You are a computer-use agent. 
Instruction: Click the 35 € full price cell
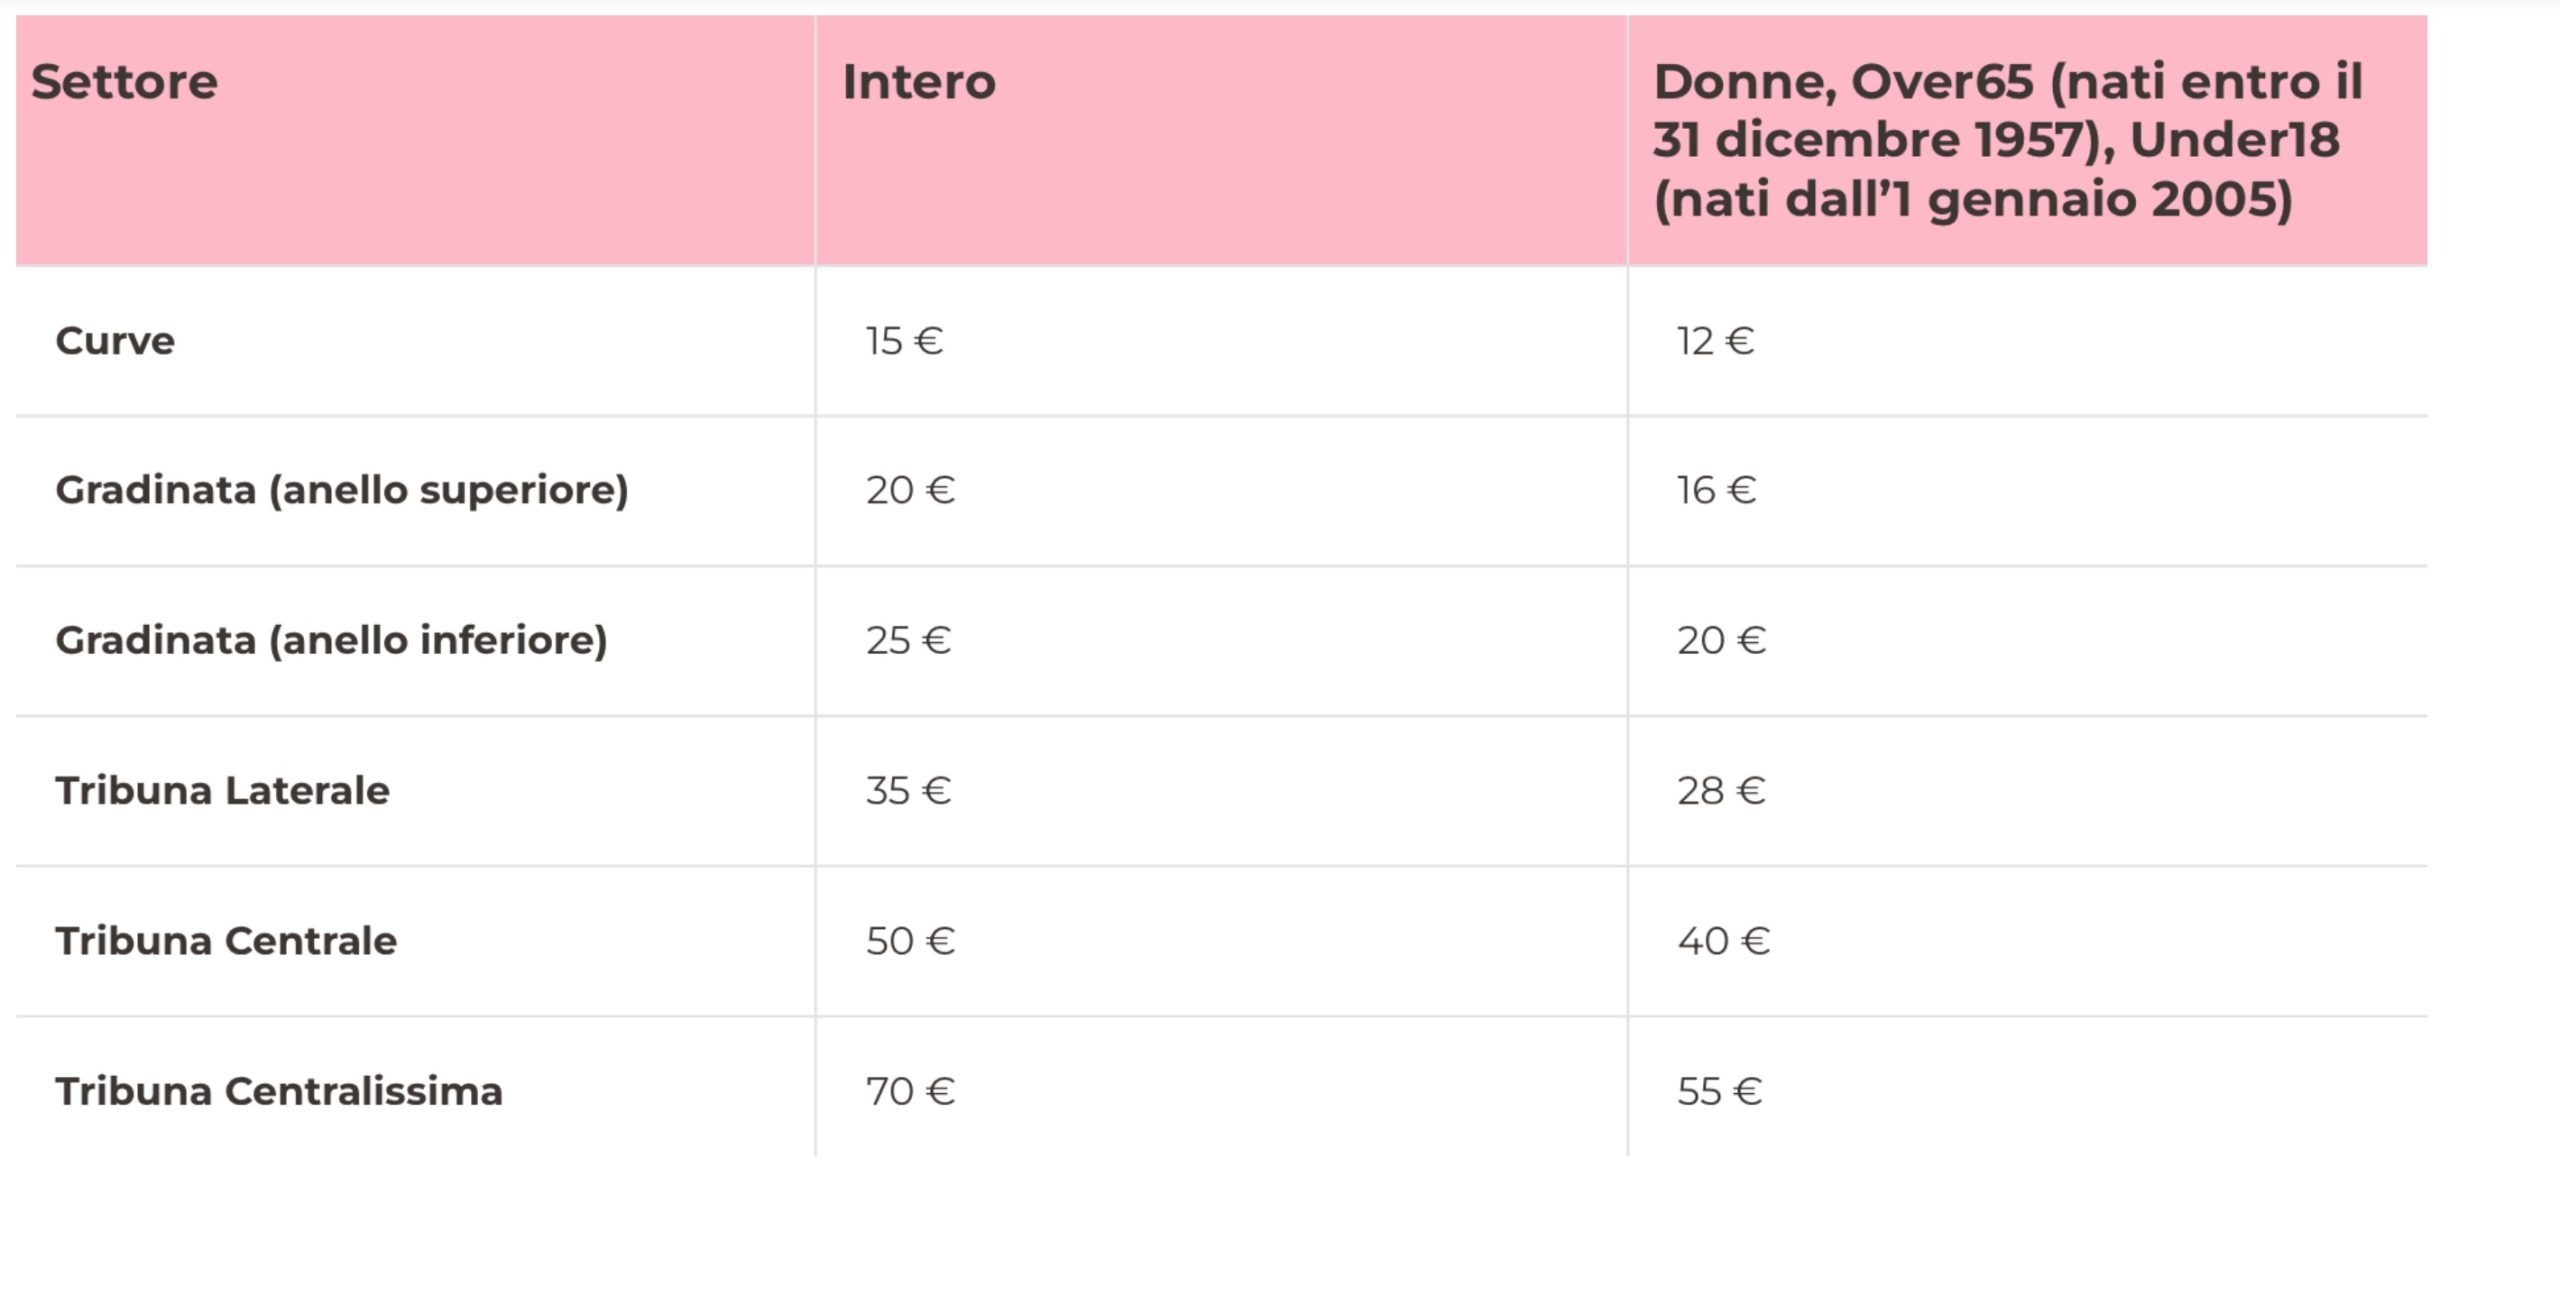click(908, 790)
